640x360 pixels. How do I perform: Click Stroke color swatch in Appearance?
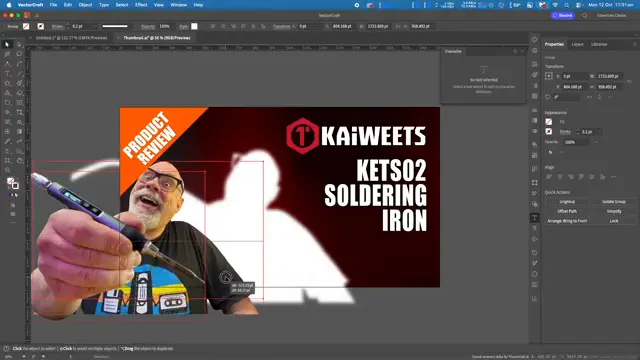coord(549,131)
